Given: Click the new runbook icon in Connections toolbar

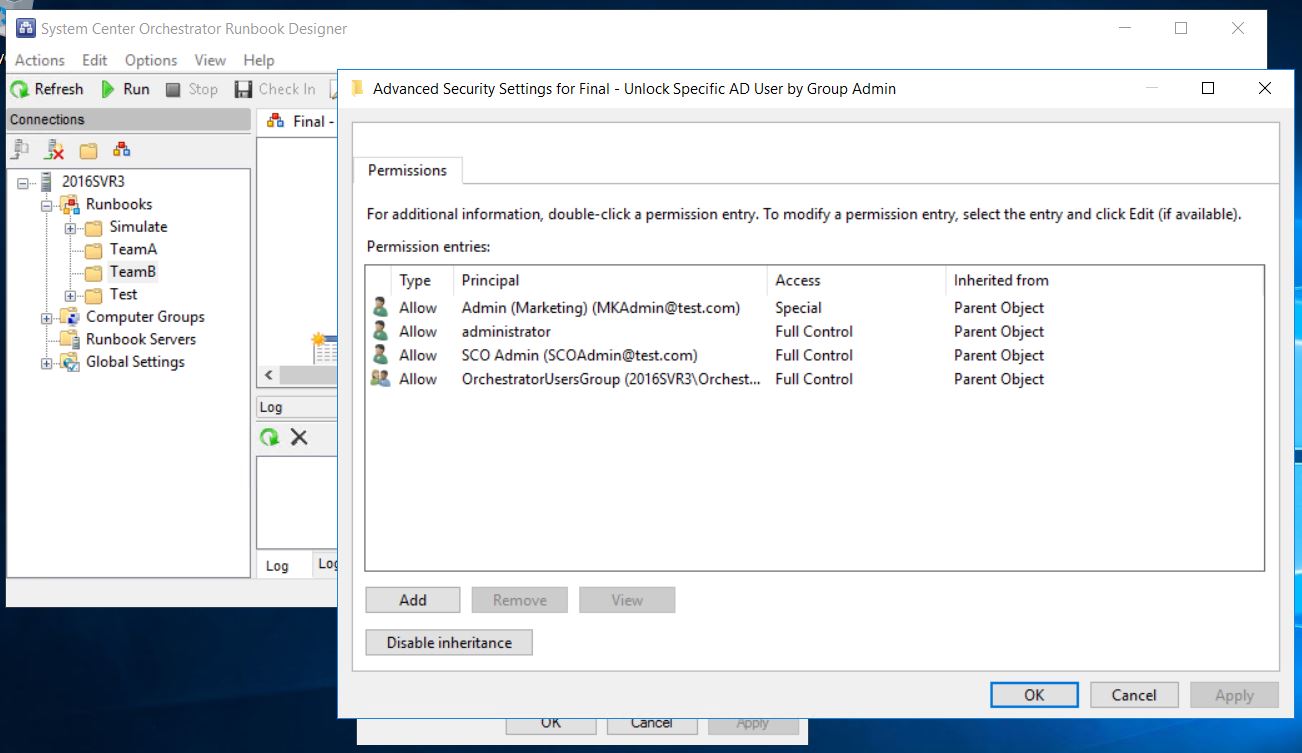Looking at the screenshot, I should (122, 150).
